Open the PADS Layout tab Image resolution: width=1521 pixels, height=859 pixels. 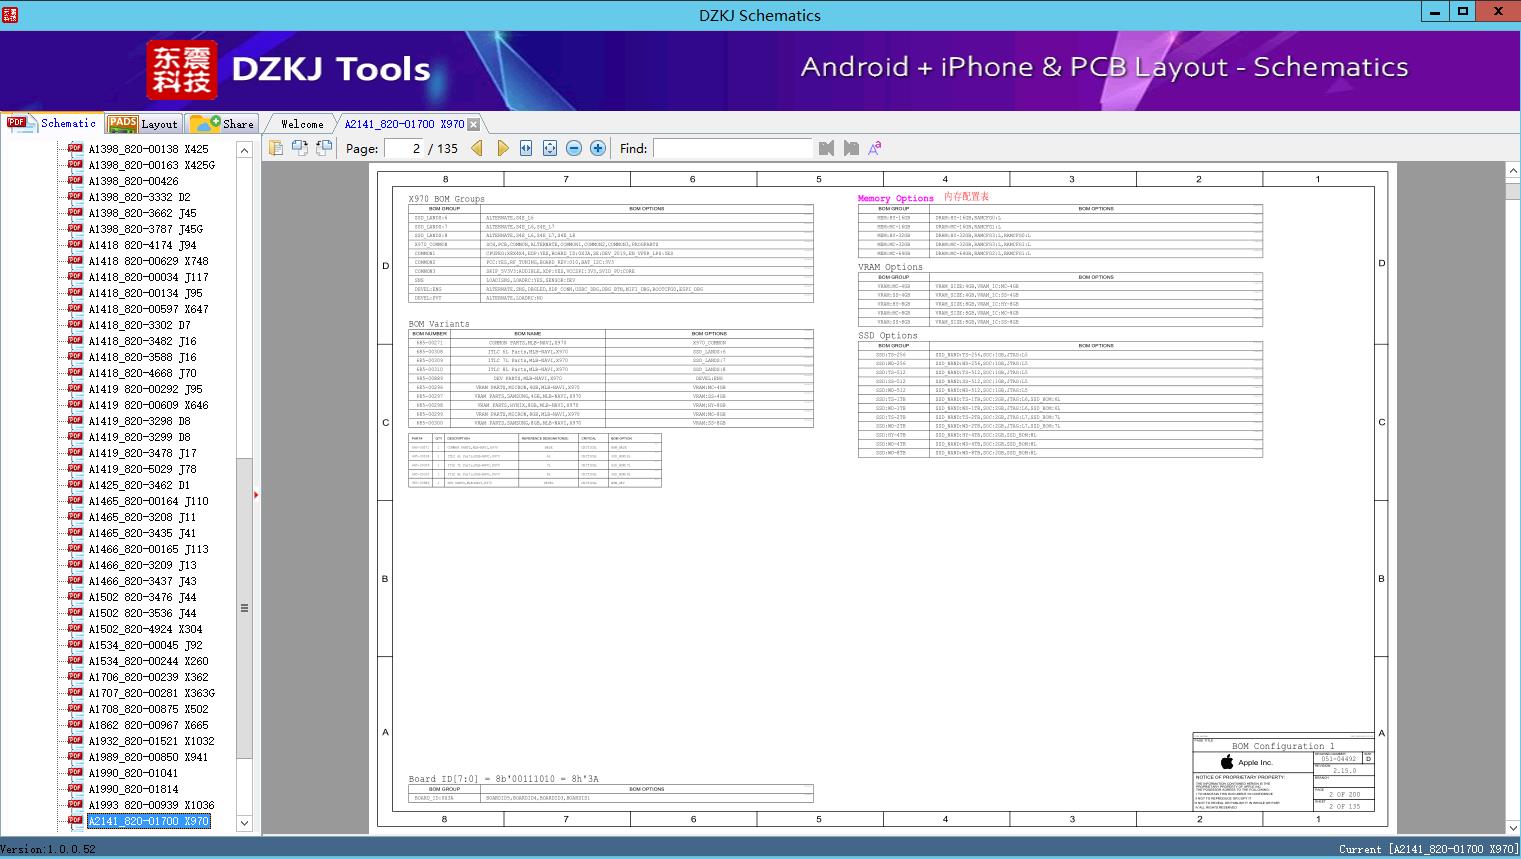[143, 124]
